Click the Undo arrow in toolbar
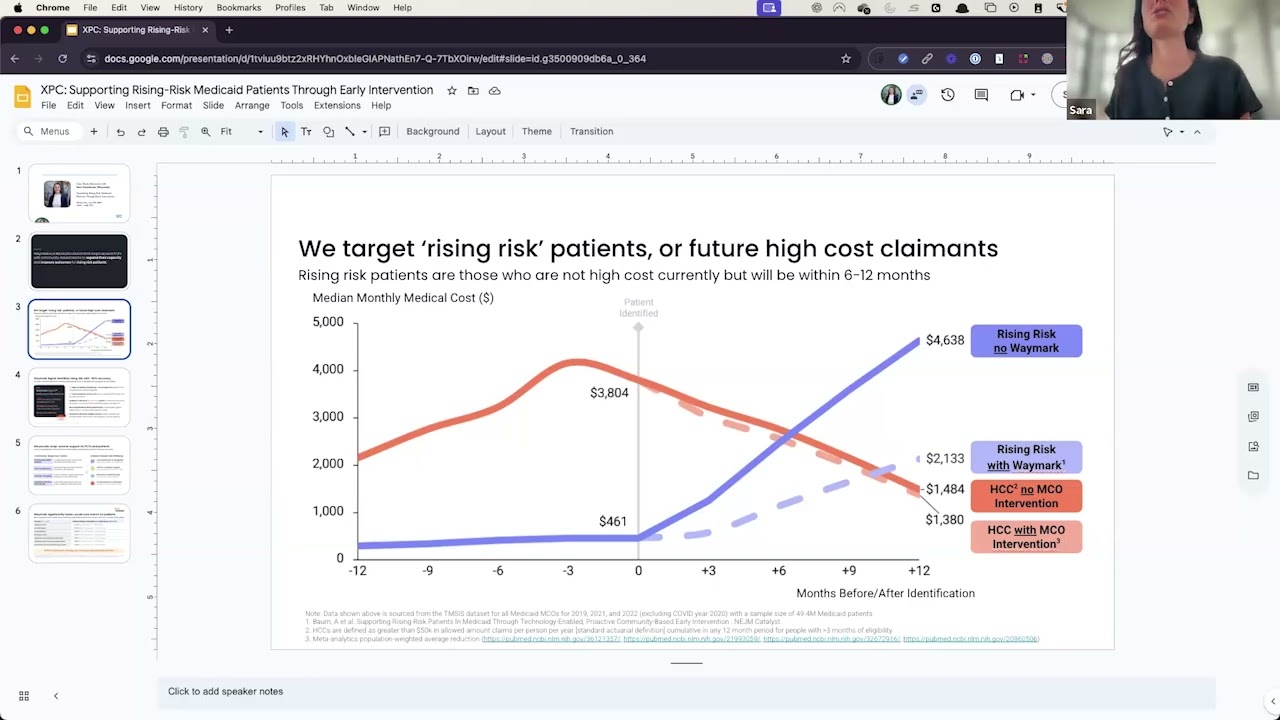1280x720 pixels. point(120,132)
